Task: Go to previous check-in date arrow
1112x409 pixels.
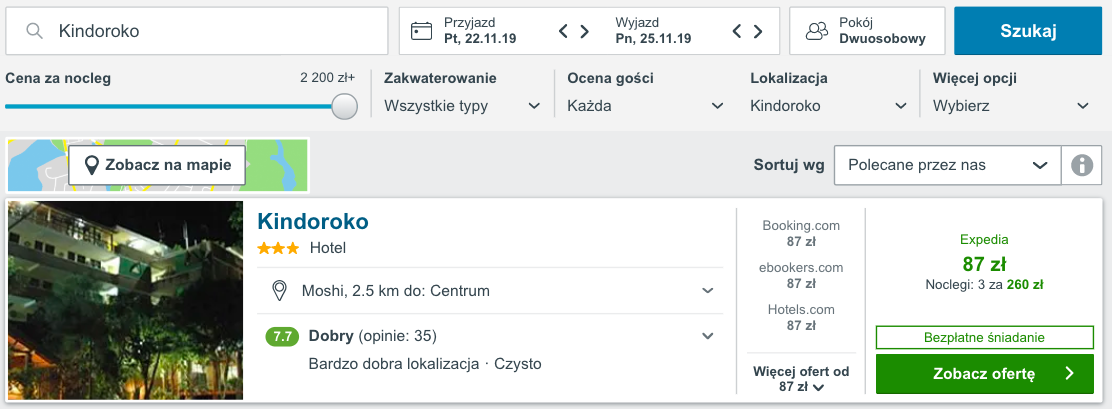Action: pyautogui.click(x=564, y=31)
